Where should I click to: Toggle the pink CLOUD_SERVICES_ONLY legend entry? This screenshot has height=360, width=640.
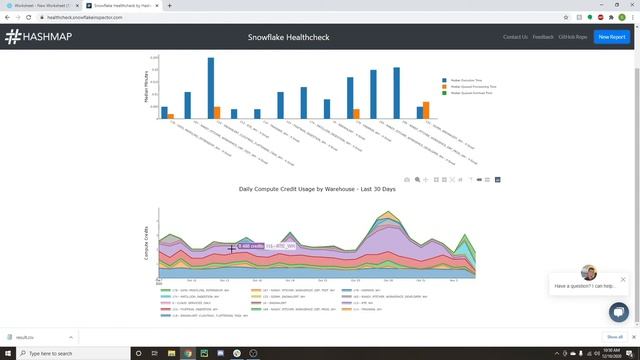point(186,303)
